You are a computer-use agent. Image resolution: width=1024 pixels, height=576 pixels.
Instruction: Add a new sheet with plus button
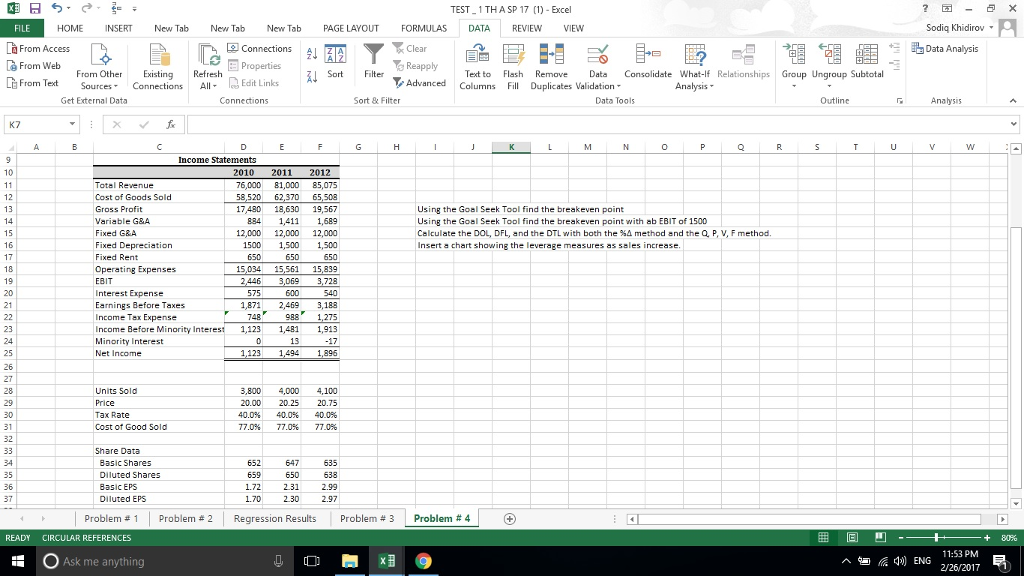pyautogui.click(x=509, y=519)
